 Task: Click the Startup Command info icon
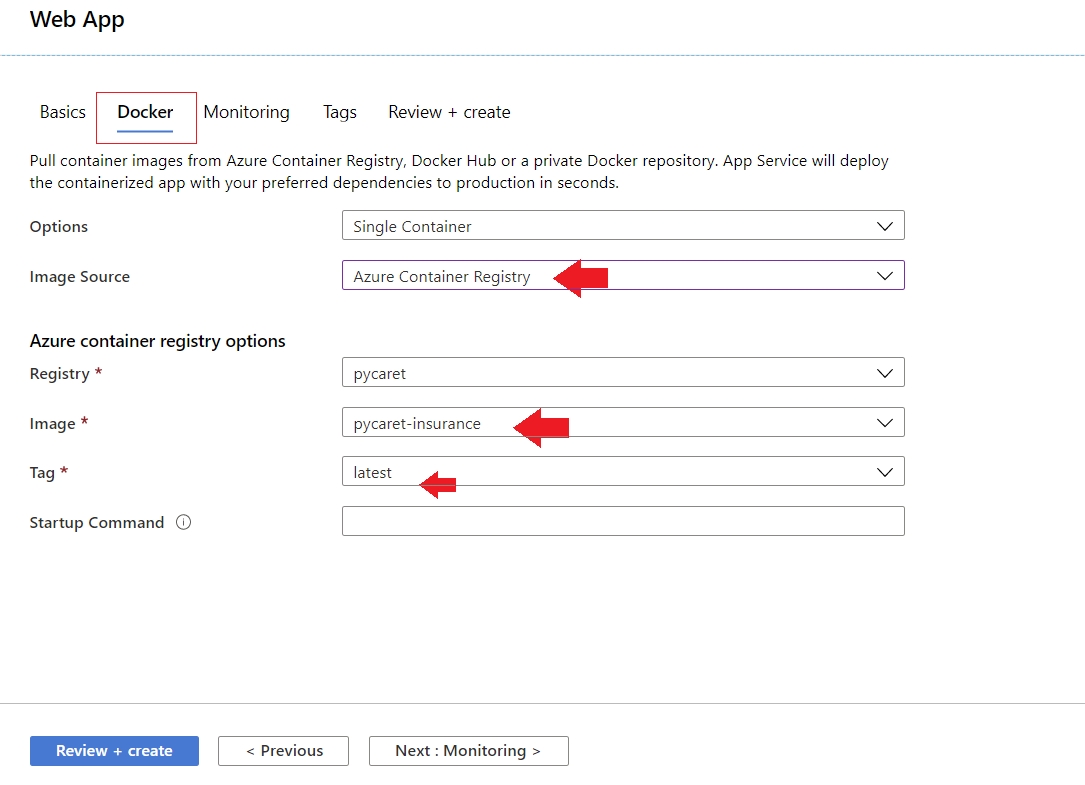[x=183, y=522]
